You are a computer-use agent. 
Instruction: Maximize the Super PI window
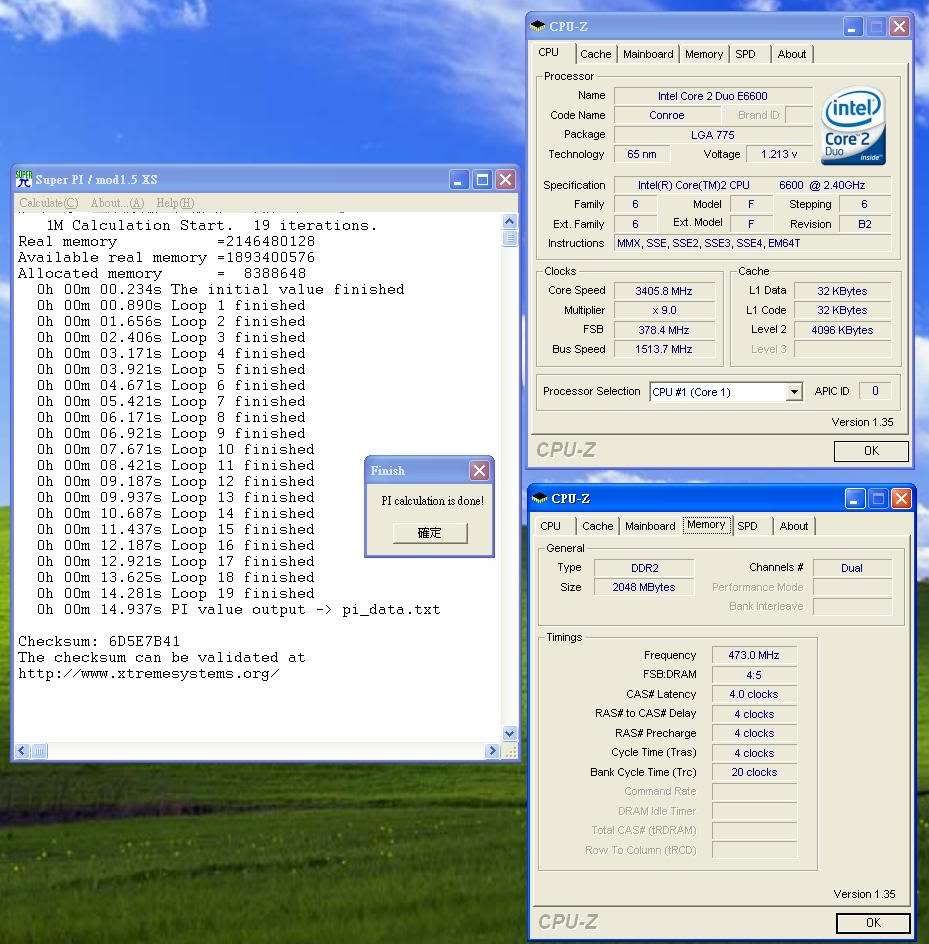coord(482,179)
